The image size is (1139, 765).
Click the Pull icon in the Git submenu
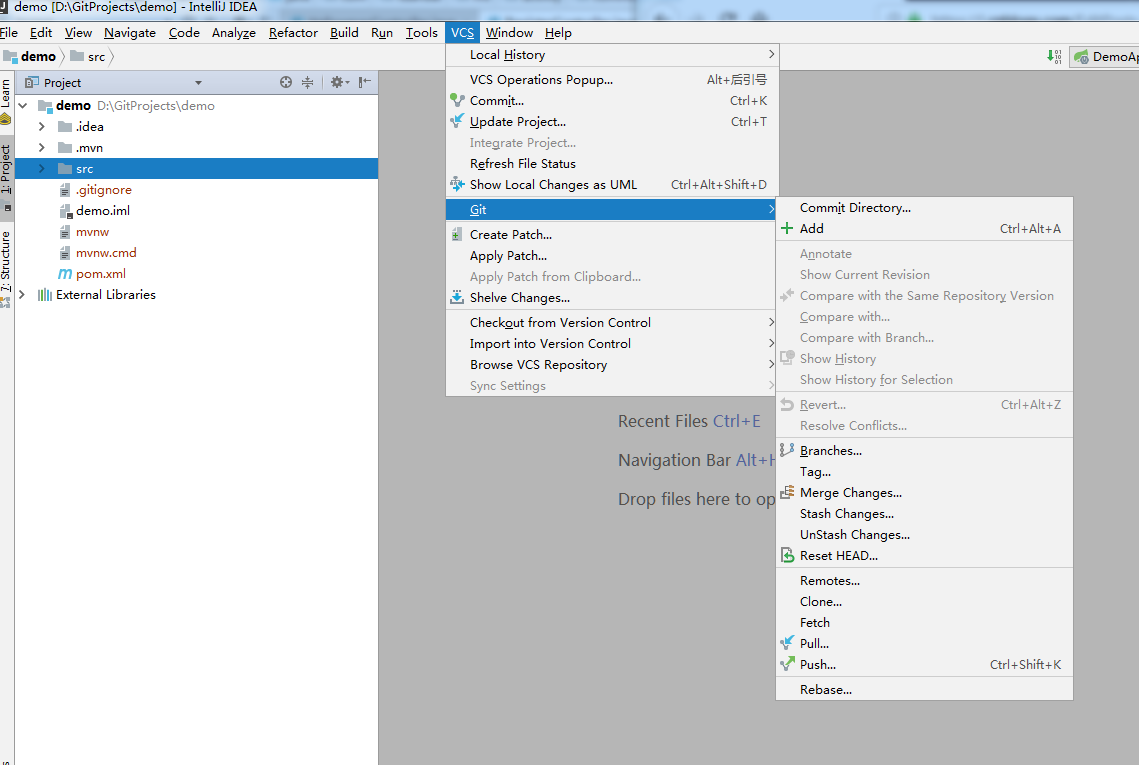pos(787,643)
